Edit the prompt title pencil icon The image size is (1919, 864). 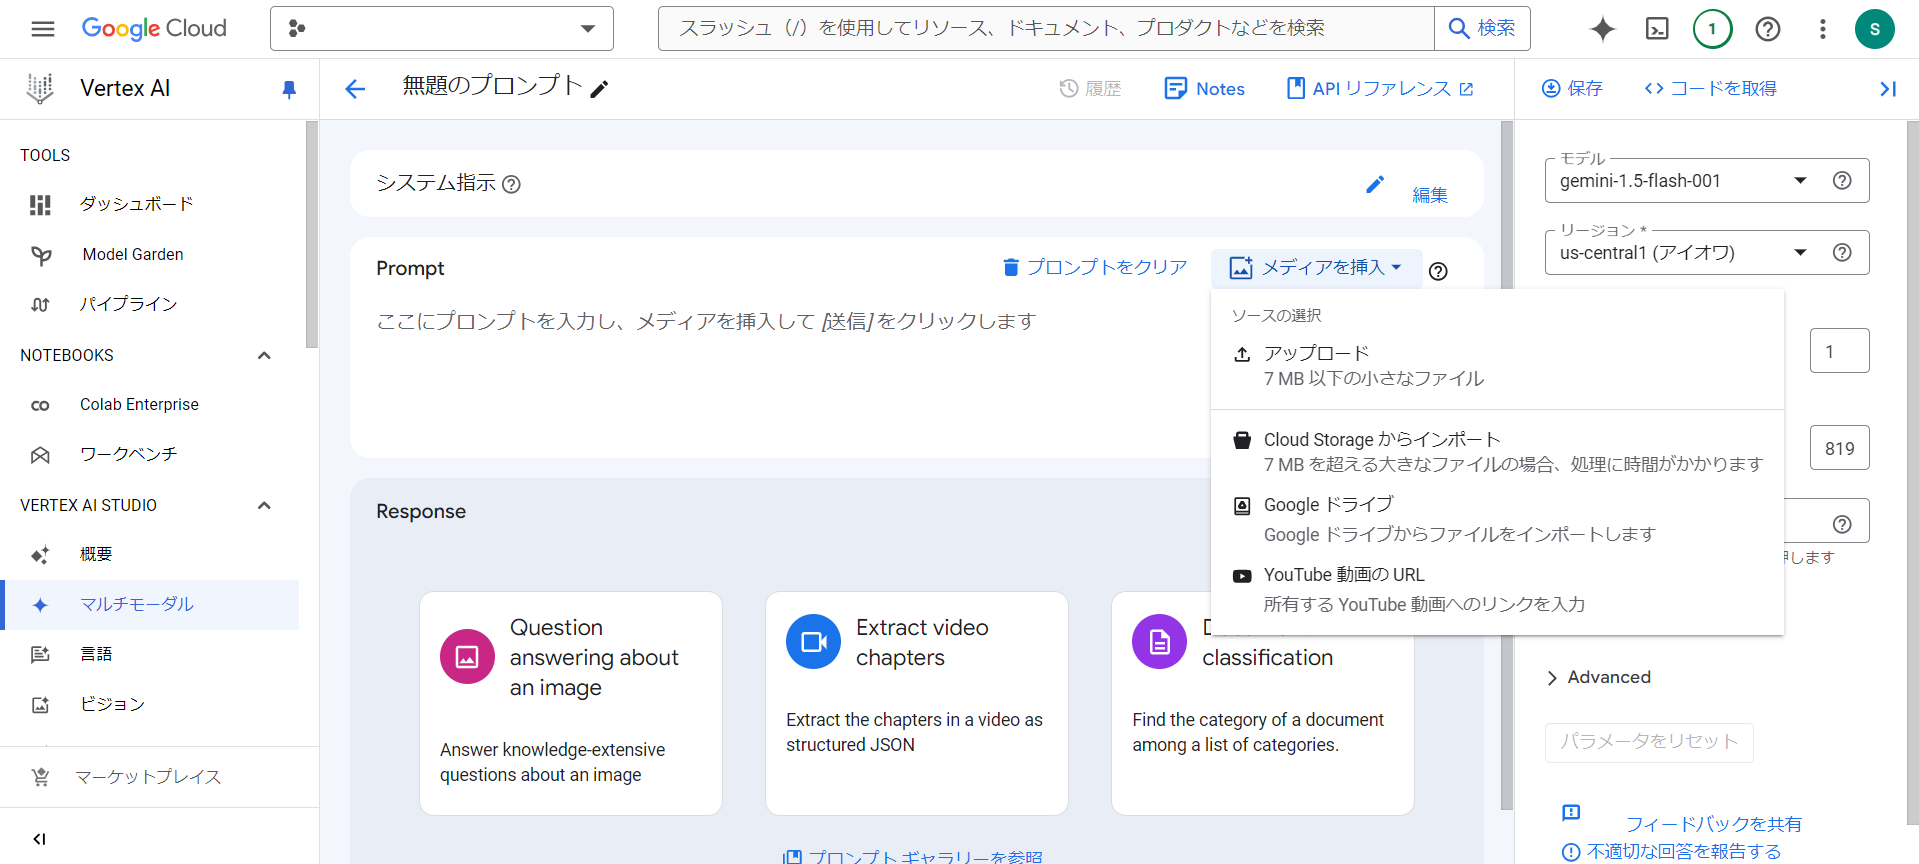[599, 89]
